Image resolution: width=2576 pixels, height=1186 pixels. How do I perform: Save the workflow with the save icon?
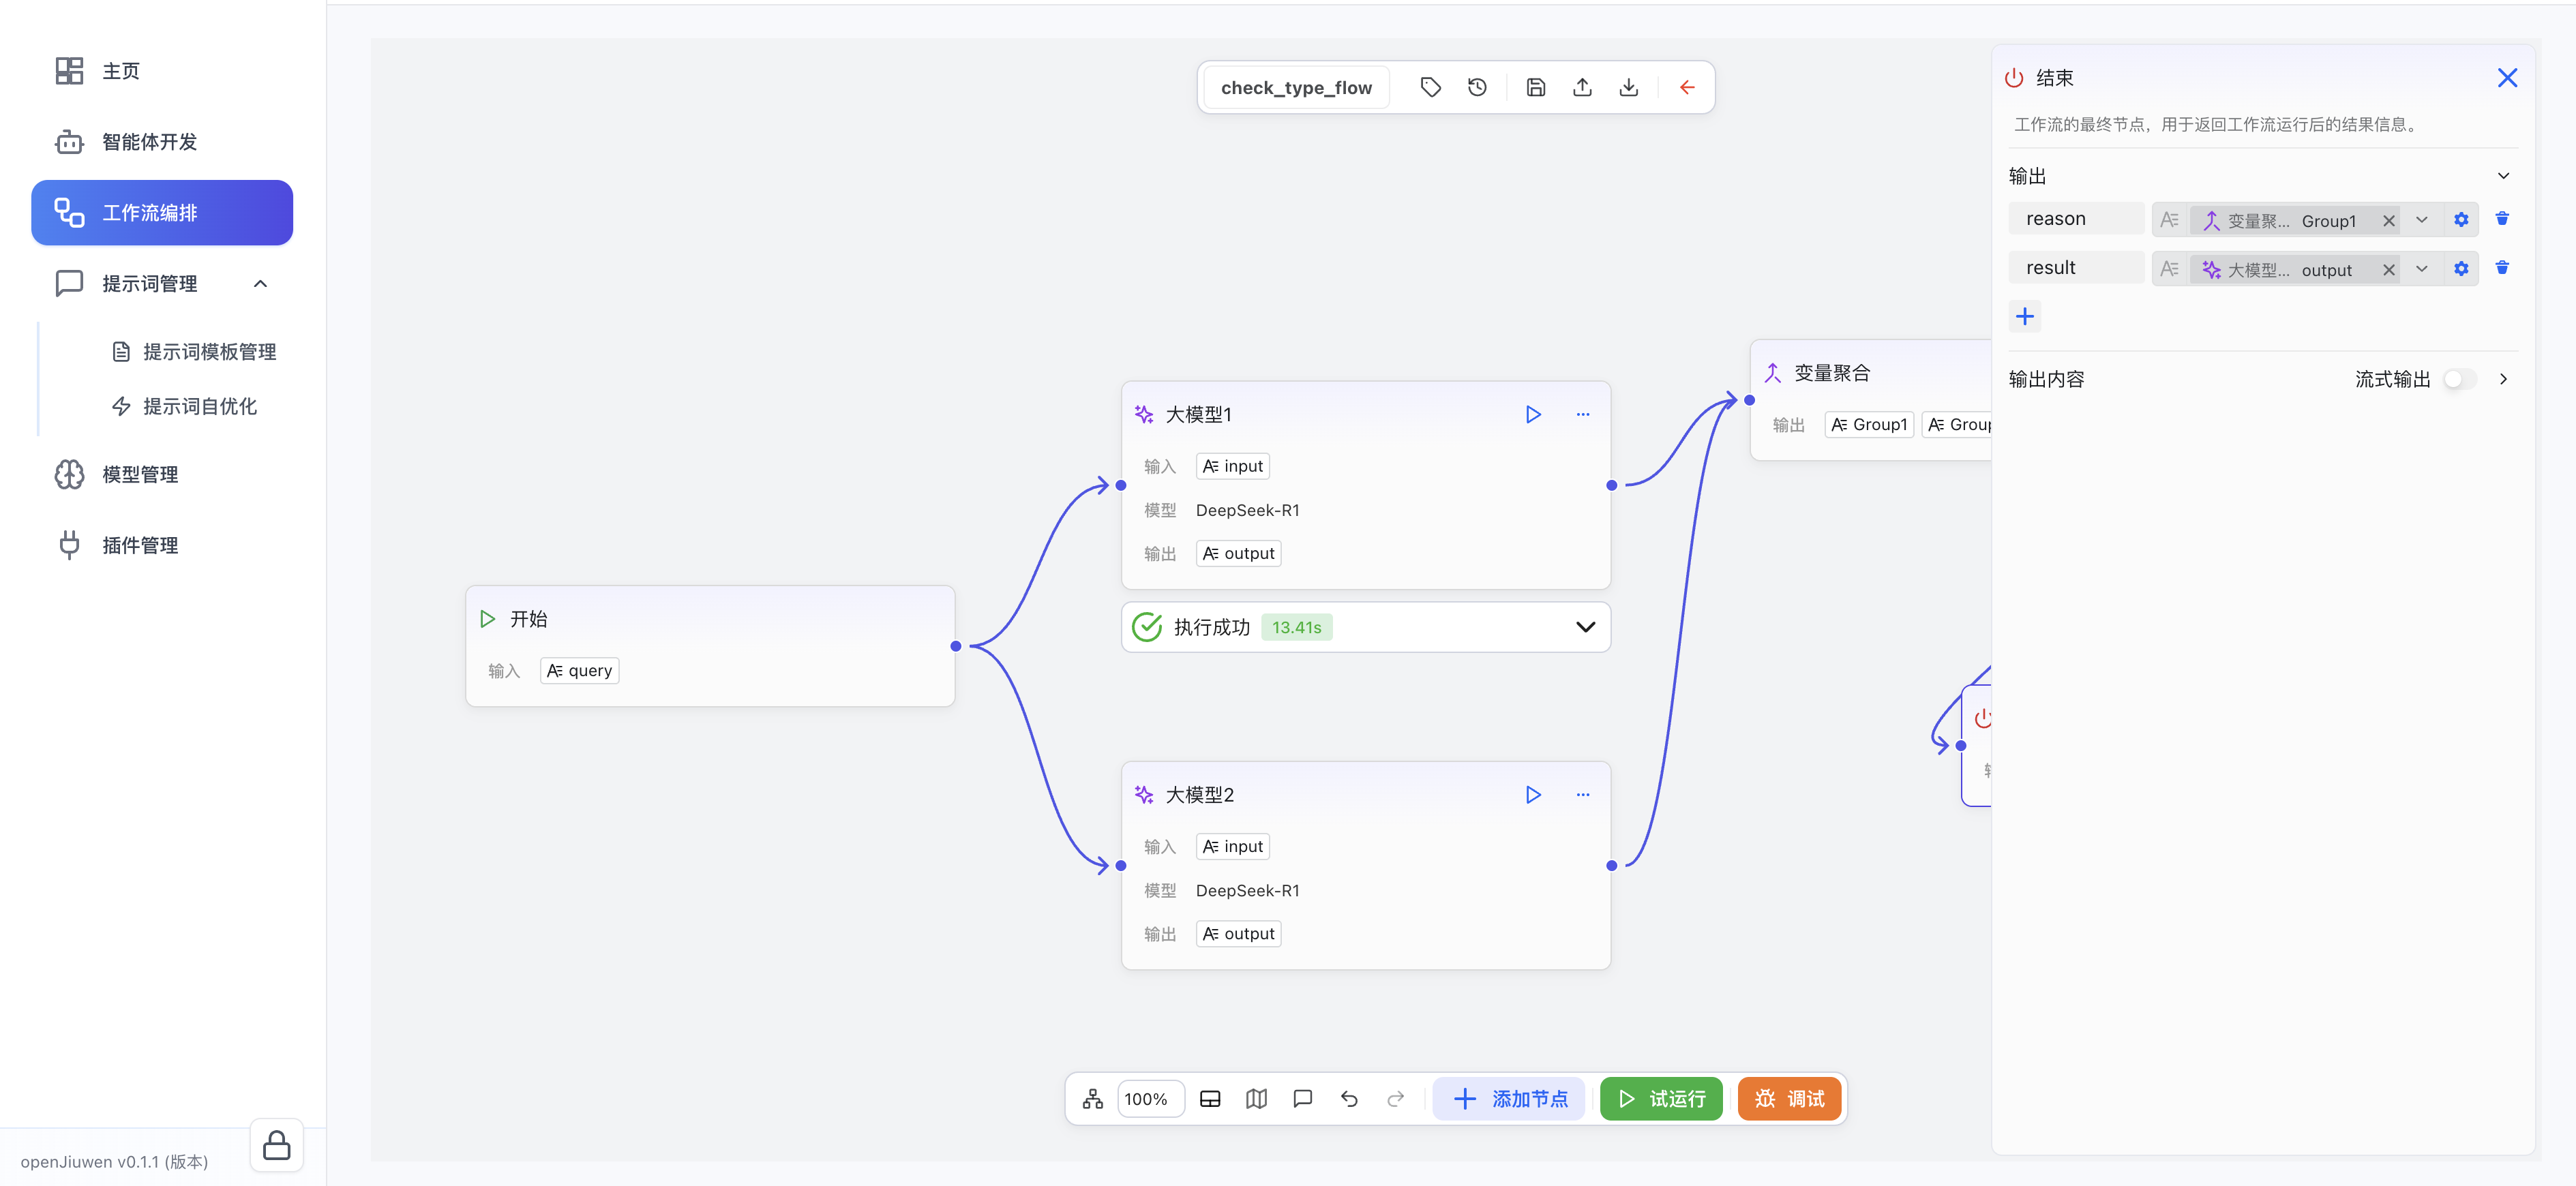point(1535,87)
